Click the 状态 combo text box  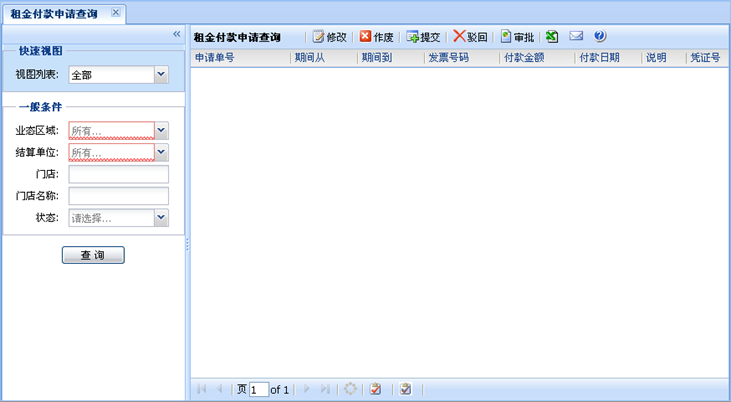pyautogui.click(x=111, y=218)
